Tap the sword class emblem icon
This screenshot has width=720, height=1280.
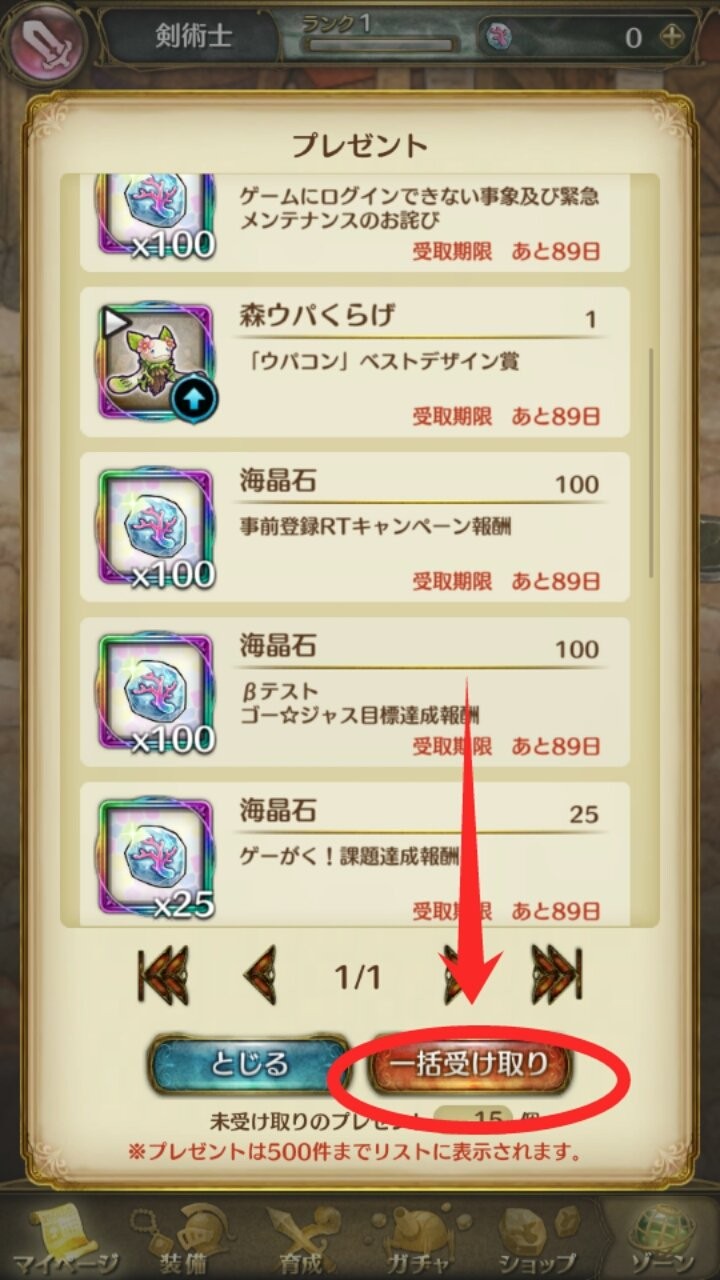[45, 40]
